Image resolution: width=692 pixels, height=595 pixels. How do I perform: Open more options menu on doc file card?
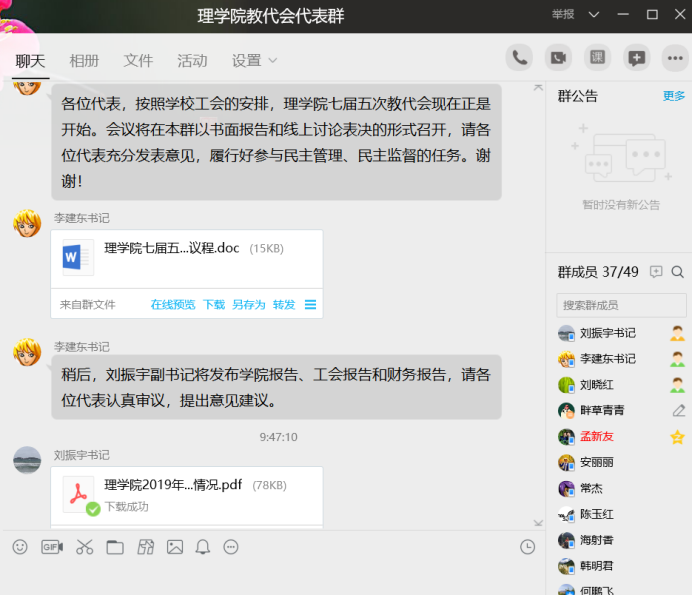point(310,305)
